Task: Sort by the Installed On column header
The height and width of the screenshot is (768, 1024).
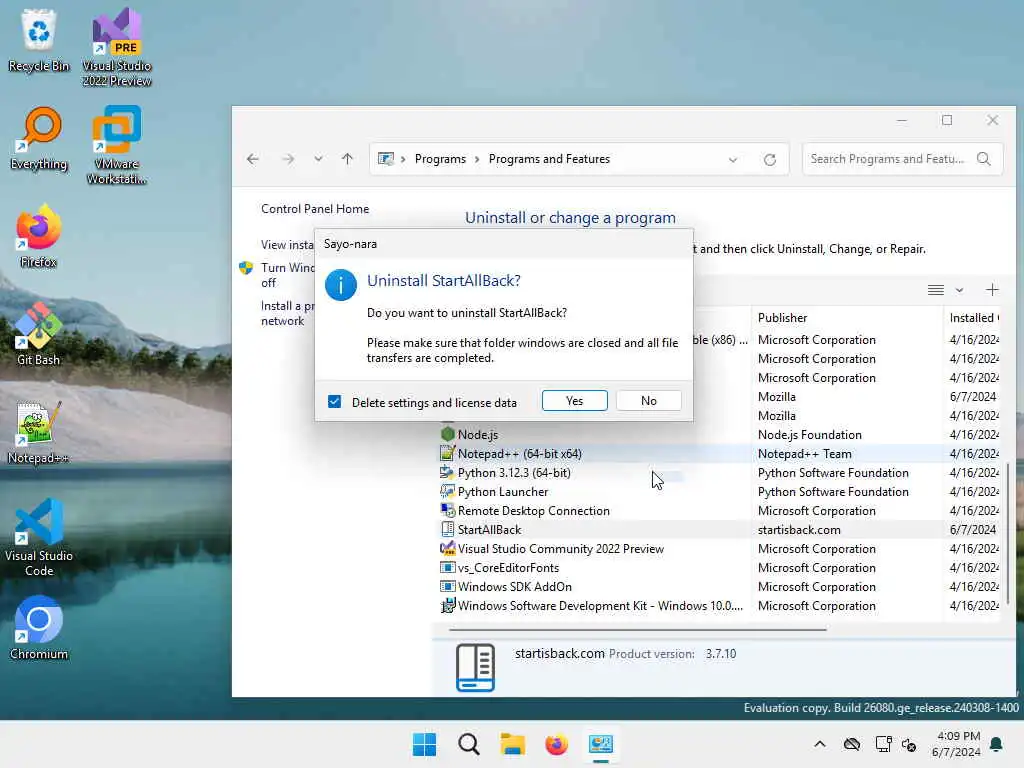Action: (972, 317)
